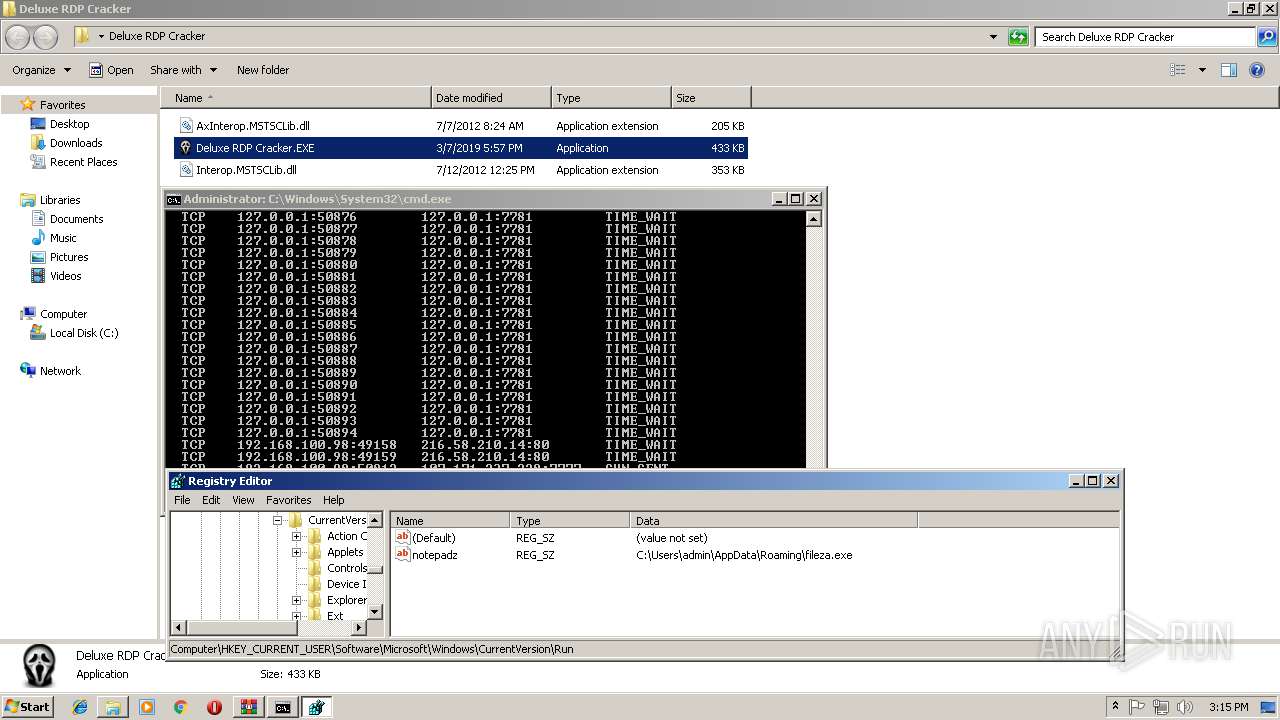Viewport: 1280px width, 720px height.
Task: Open Registry Editor Help menu
Action: point(333,500)
